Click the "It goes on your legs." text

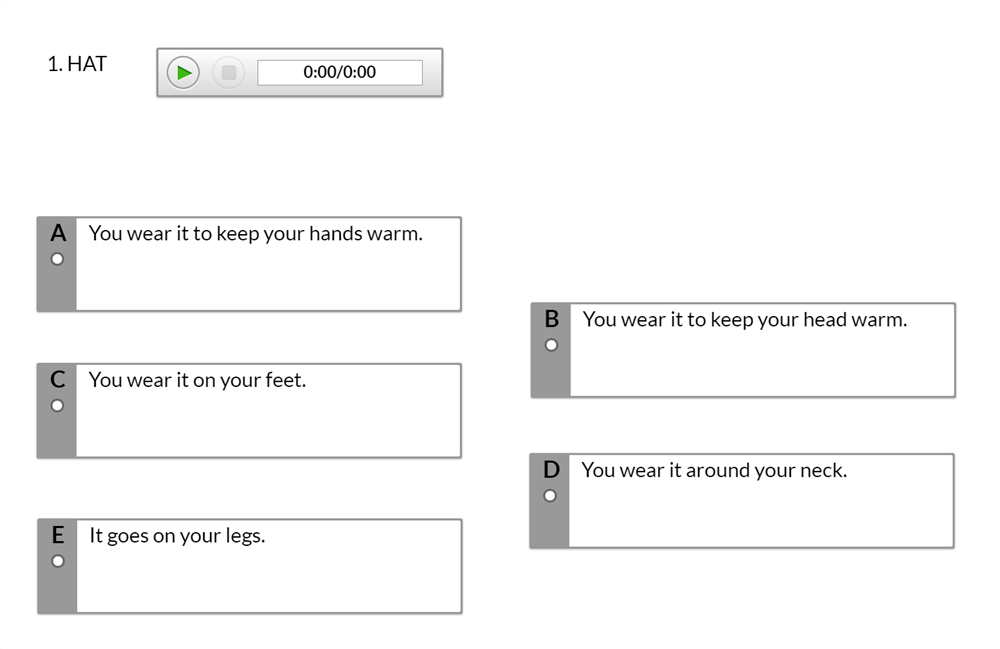coord(177,536)
